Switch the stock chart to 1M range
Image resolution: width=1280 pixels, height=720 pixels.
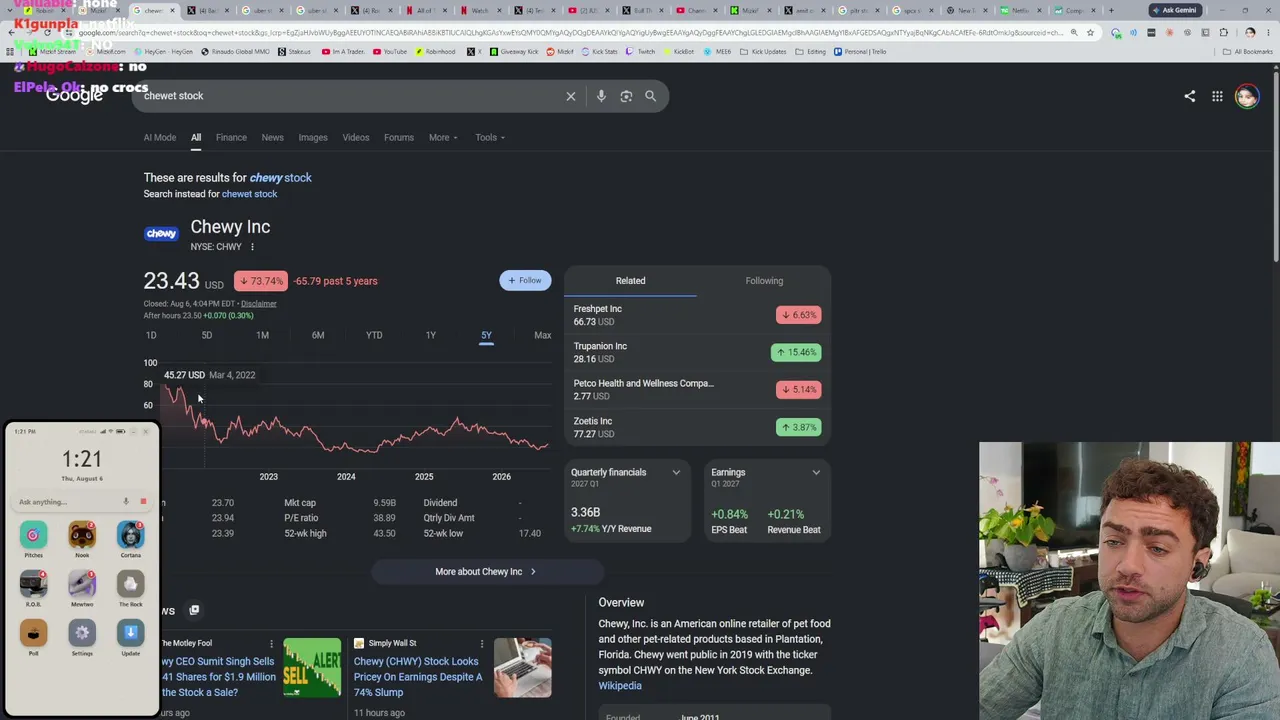pos(262,336)
